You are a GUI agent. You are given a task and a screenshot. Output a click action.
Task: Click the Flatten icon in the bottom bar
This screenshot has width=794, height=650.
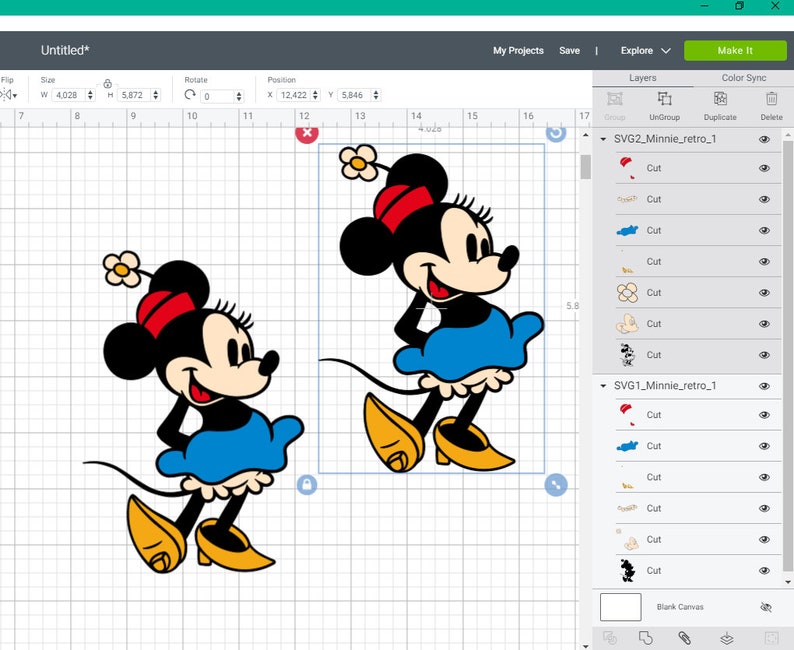pos(727,638)
